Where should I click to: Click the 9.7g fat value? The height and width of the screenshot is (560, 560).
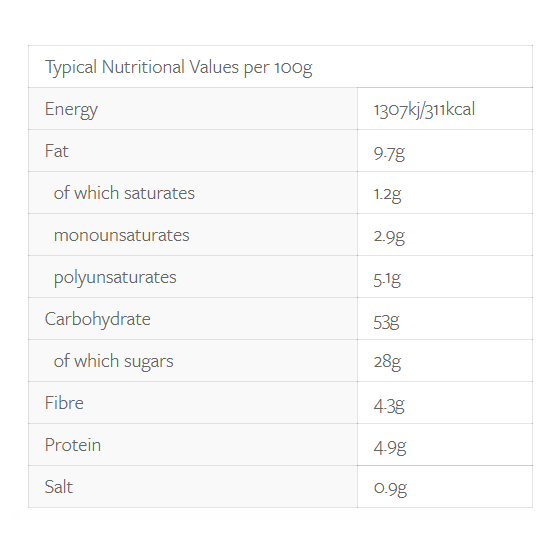pyautogui.click(x=389, y=154)
